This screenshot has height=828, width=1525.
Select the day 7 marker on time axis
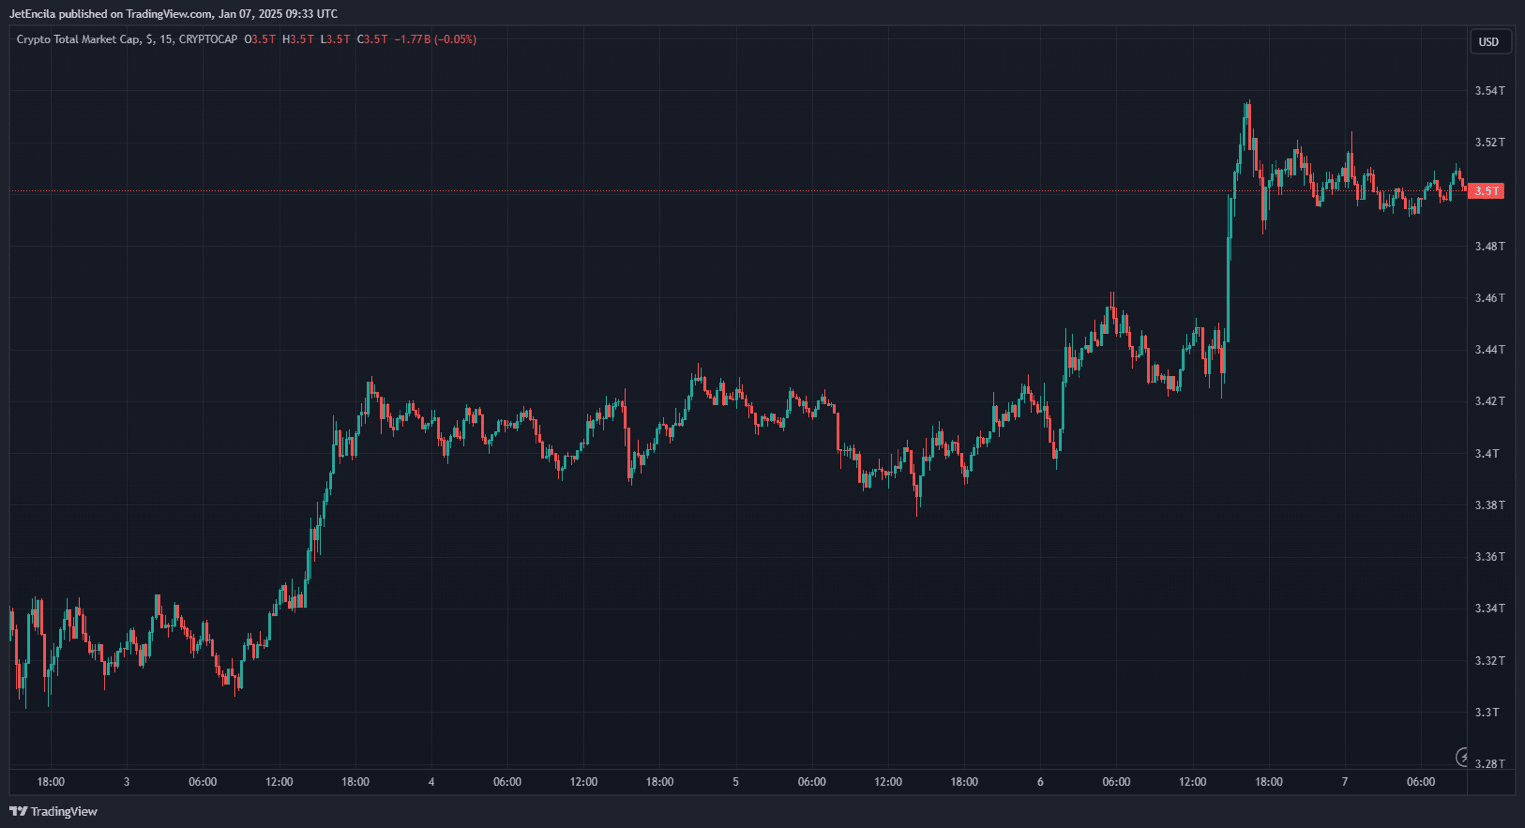(x=1345, y=782)
